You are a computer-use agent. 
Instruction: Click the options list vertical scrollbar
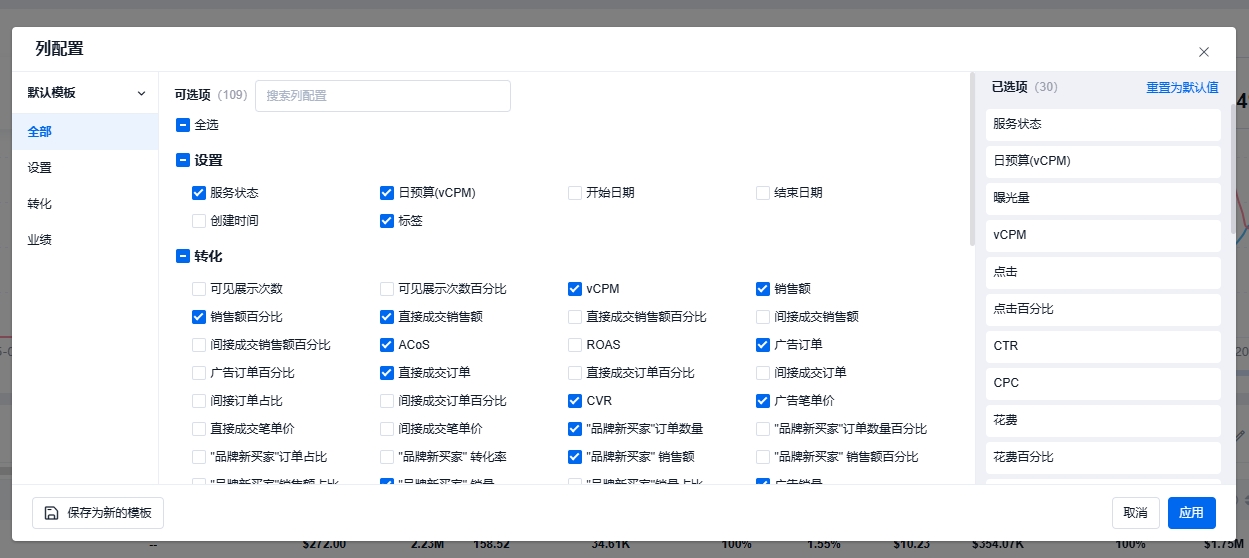972,160
